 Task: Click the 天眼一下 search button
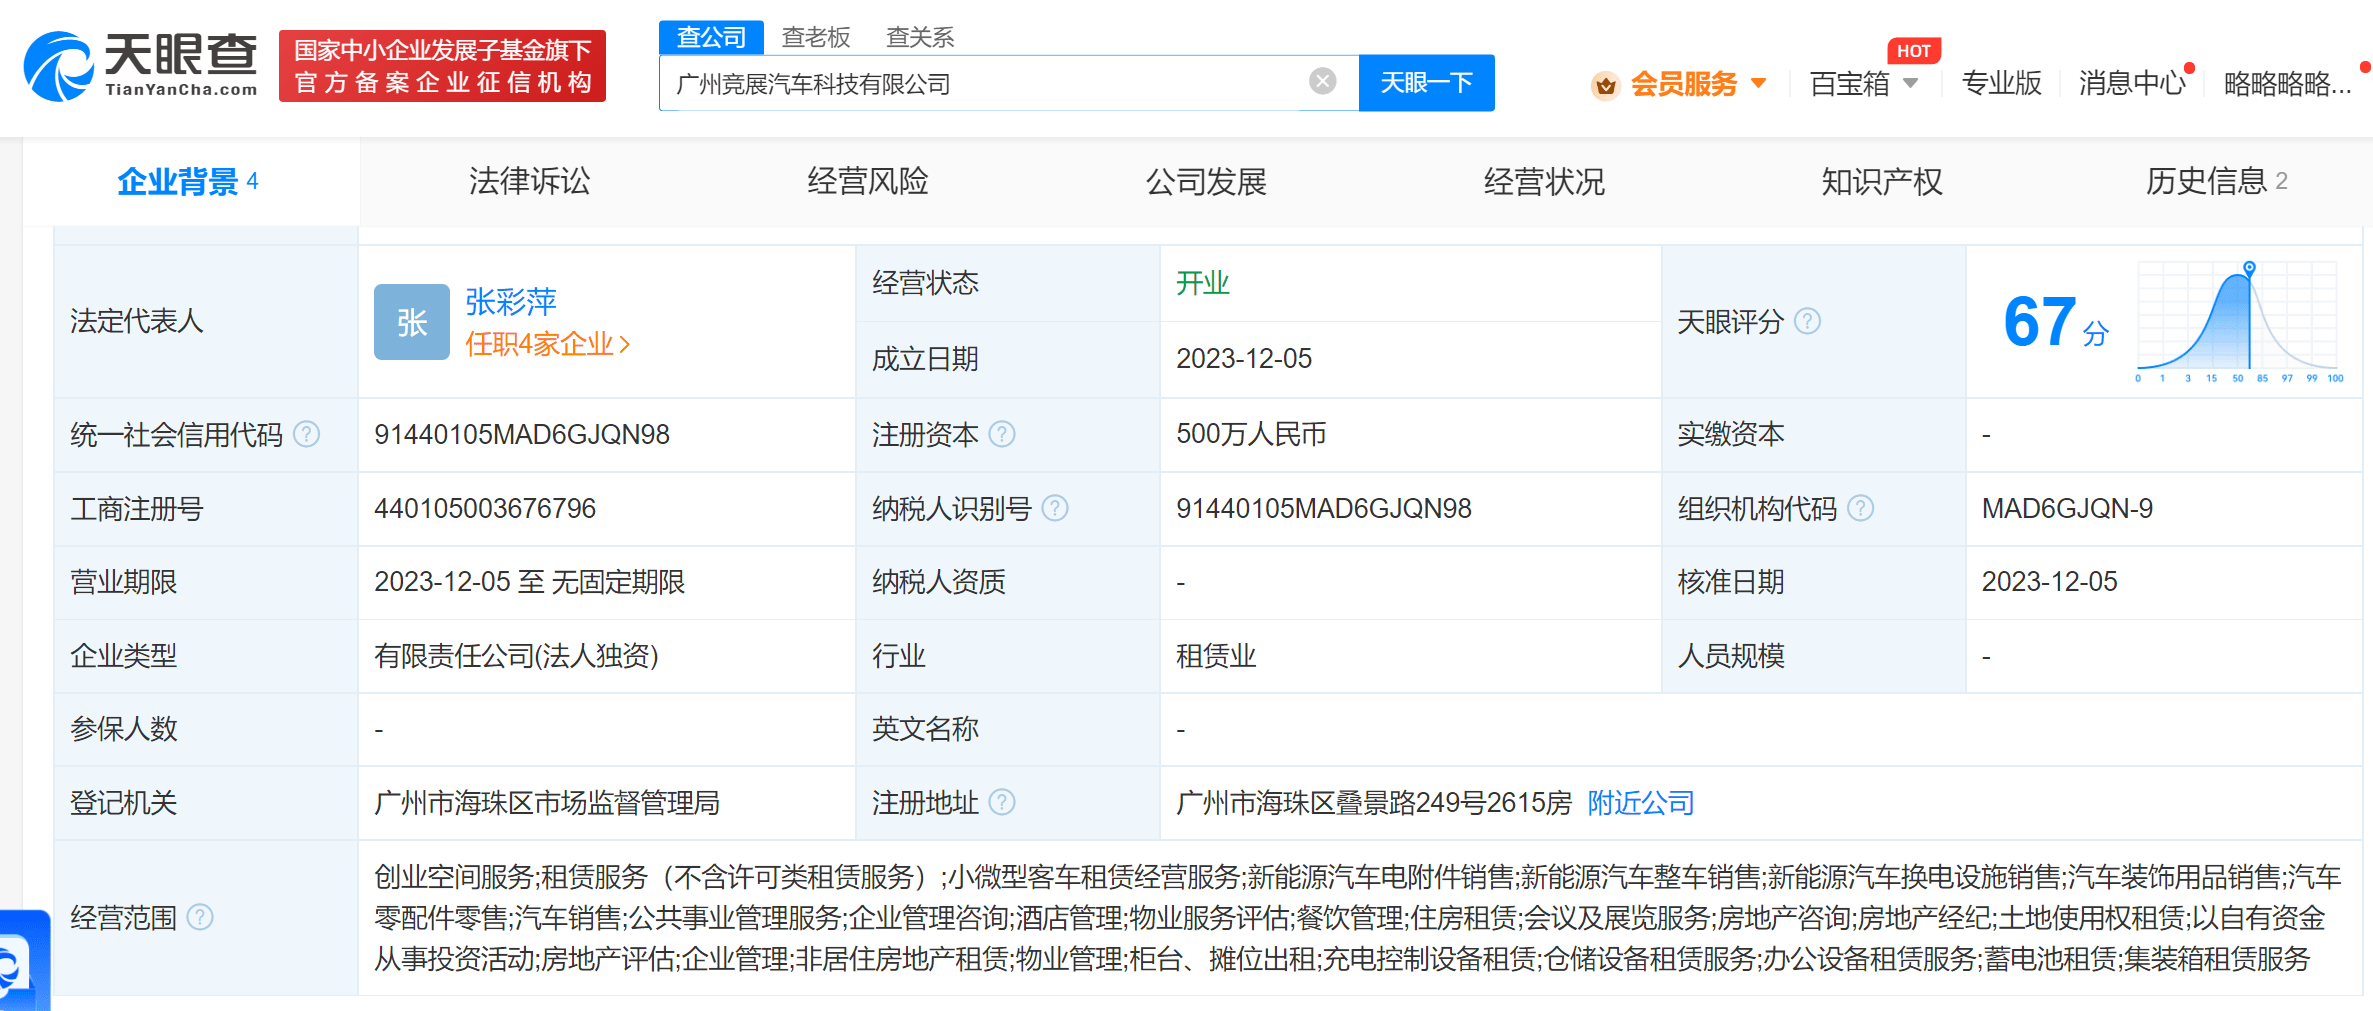click(1427, 83)
